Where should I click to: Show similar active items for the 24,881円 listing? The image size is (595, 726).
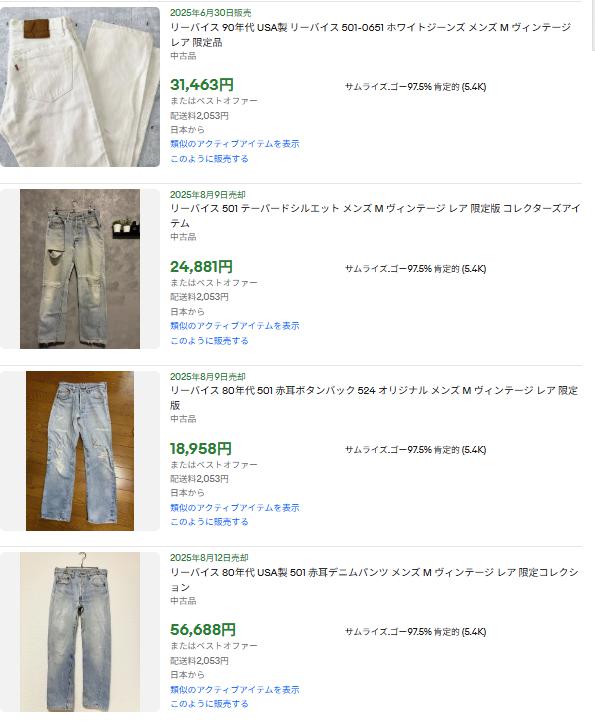[235, 326]
